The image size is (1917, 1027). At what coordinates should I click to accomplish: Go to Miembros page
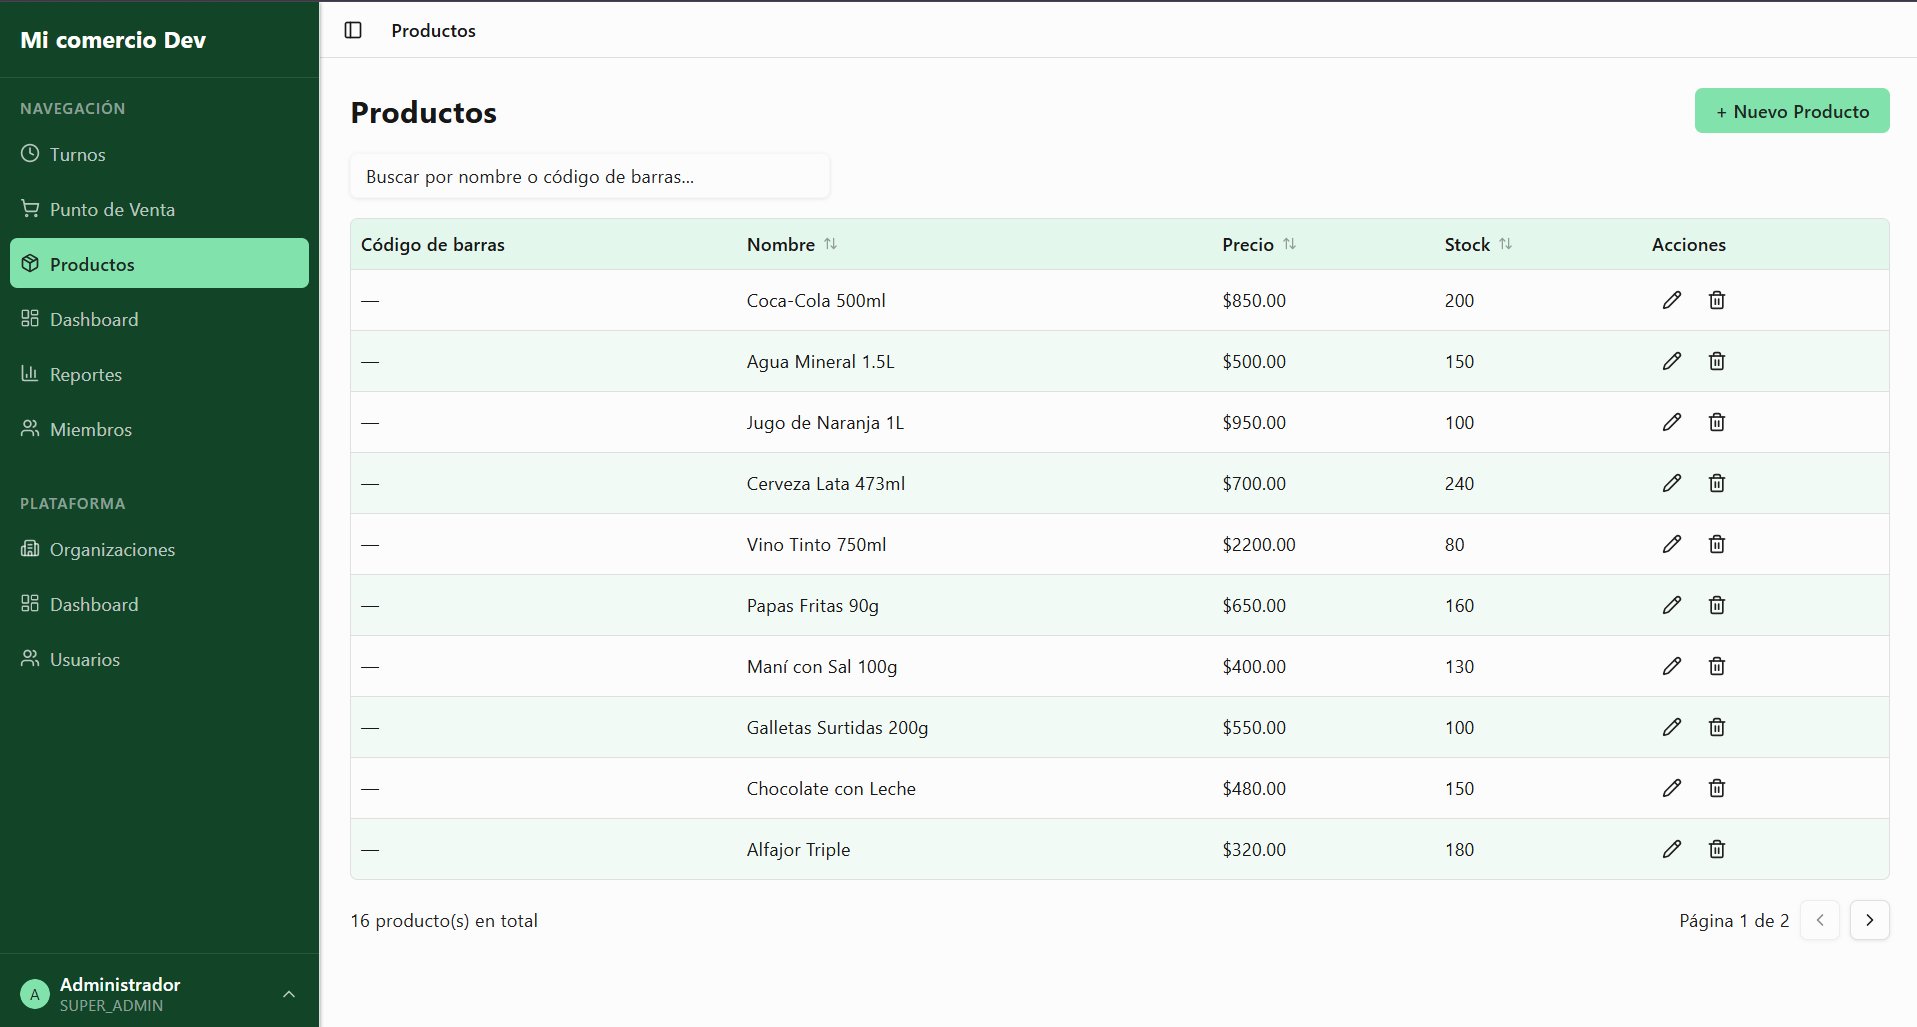[x=159, y=429]
